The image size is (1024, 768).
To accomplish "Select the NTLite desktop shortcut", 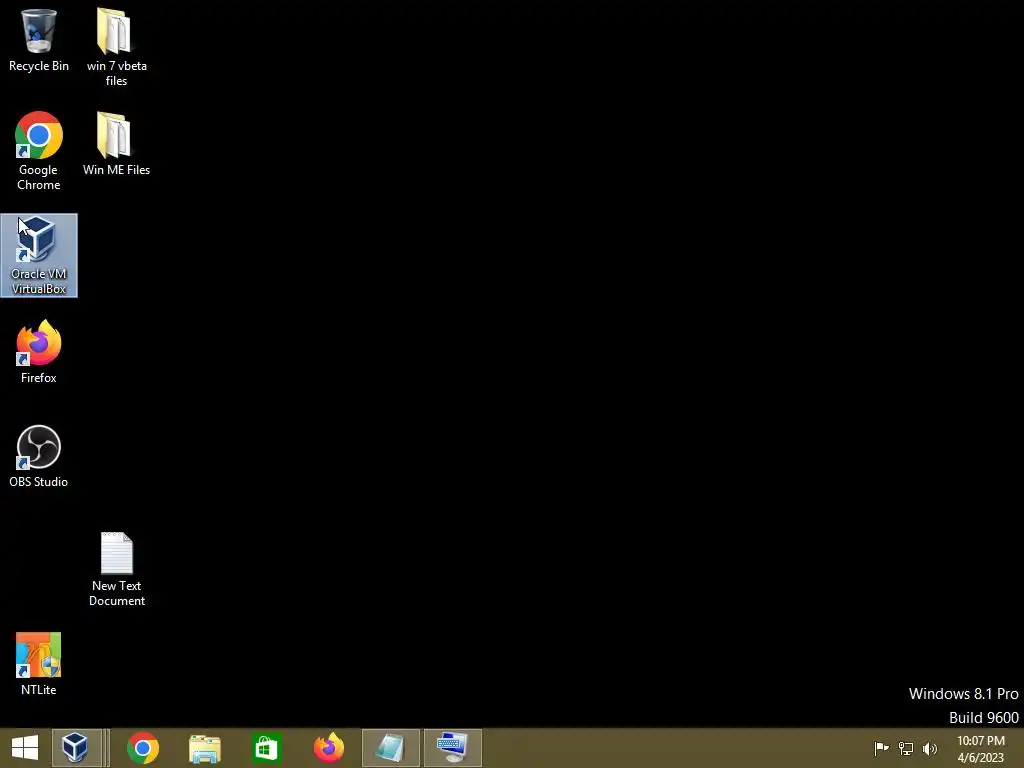I will pos(39,664).
